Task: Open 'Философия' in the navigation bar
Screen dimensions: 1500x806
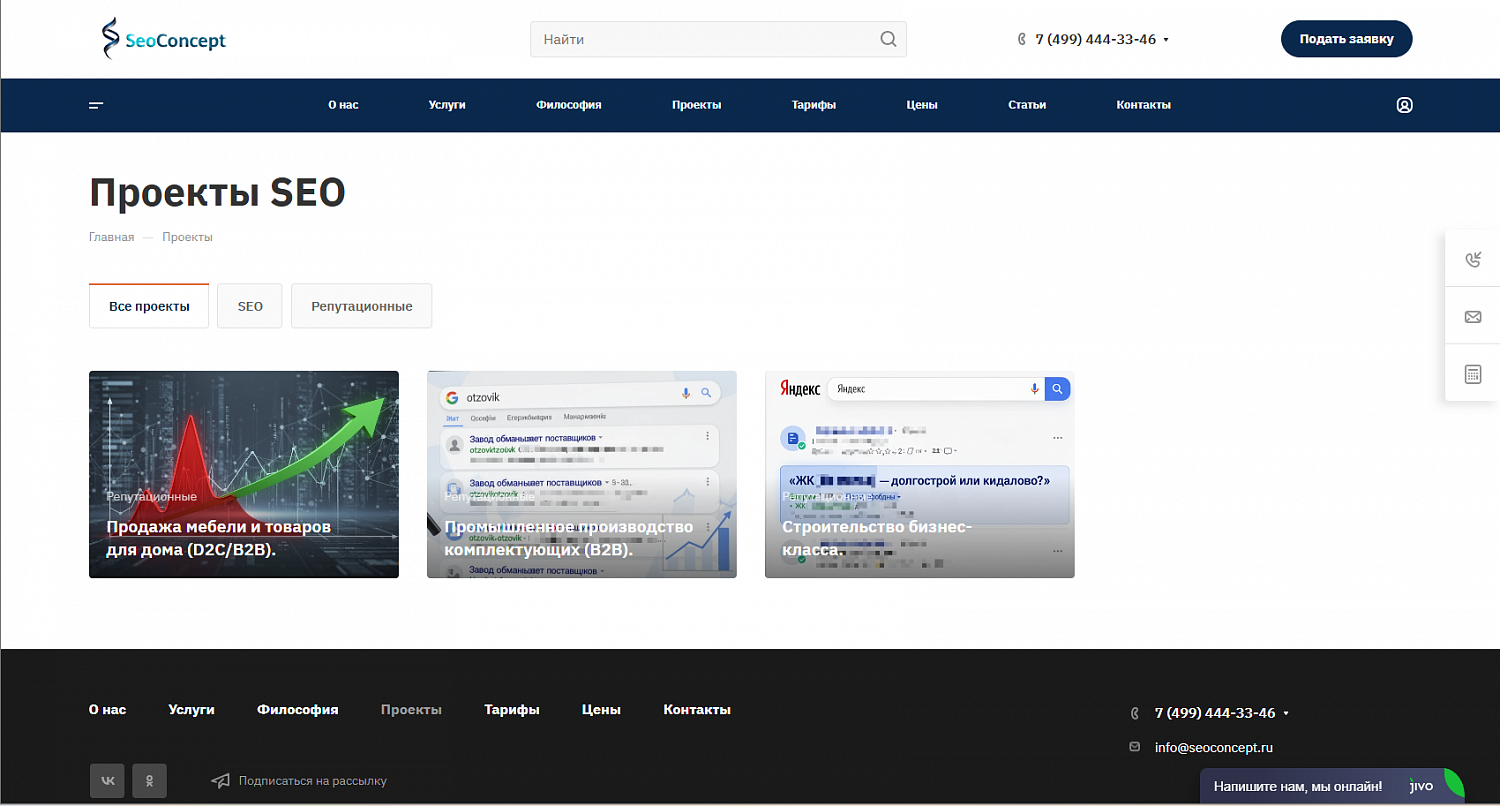Action: click(x=568, y=105)
